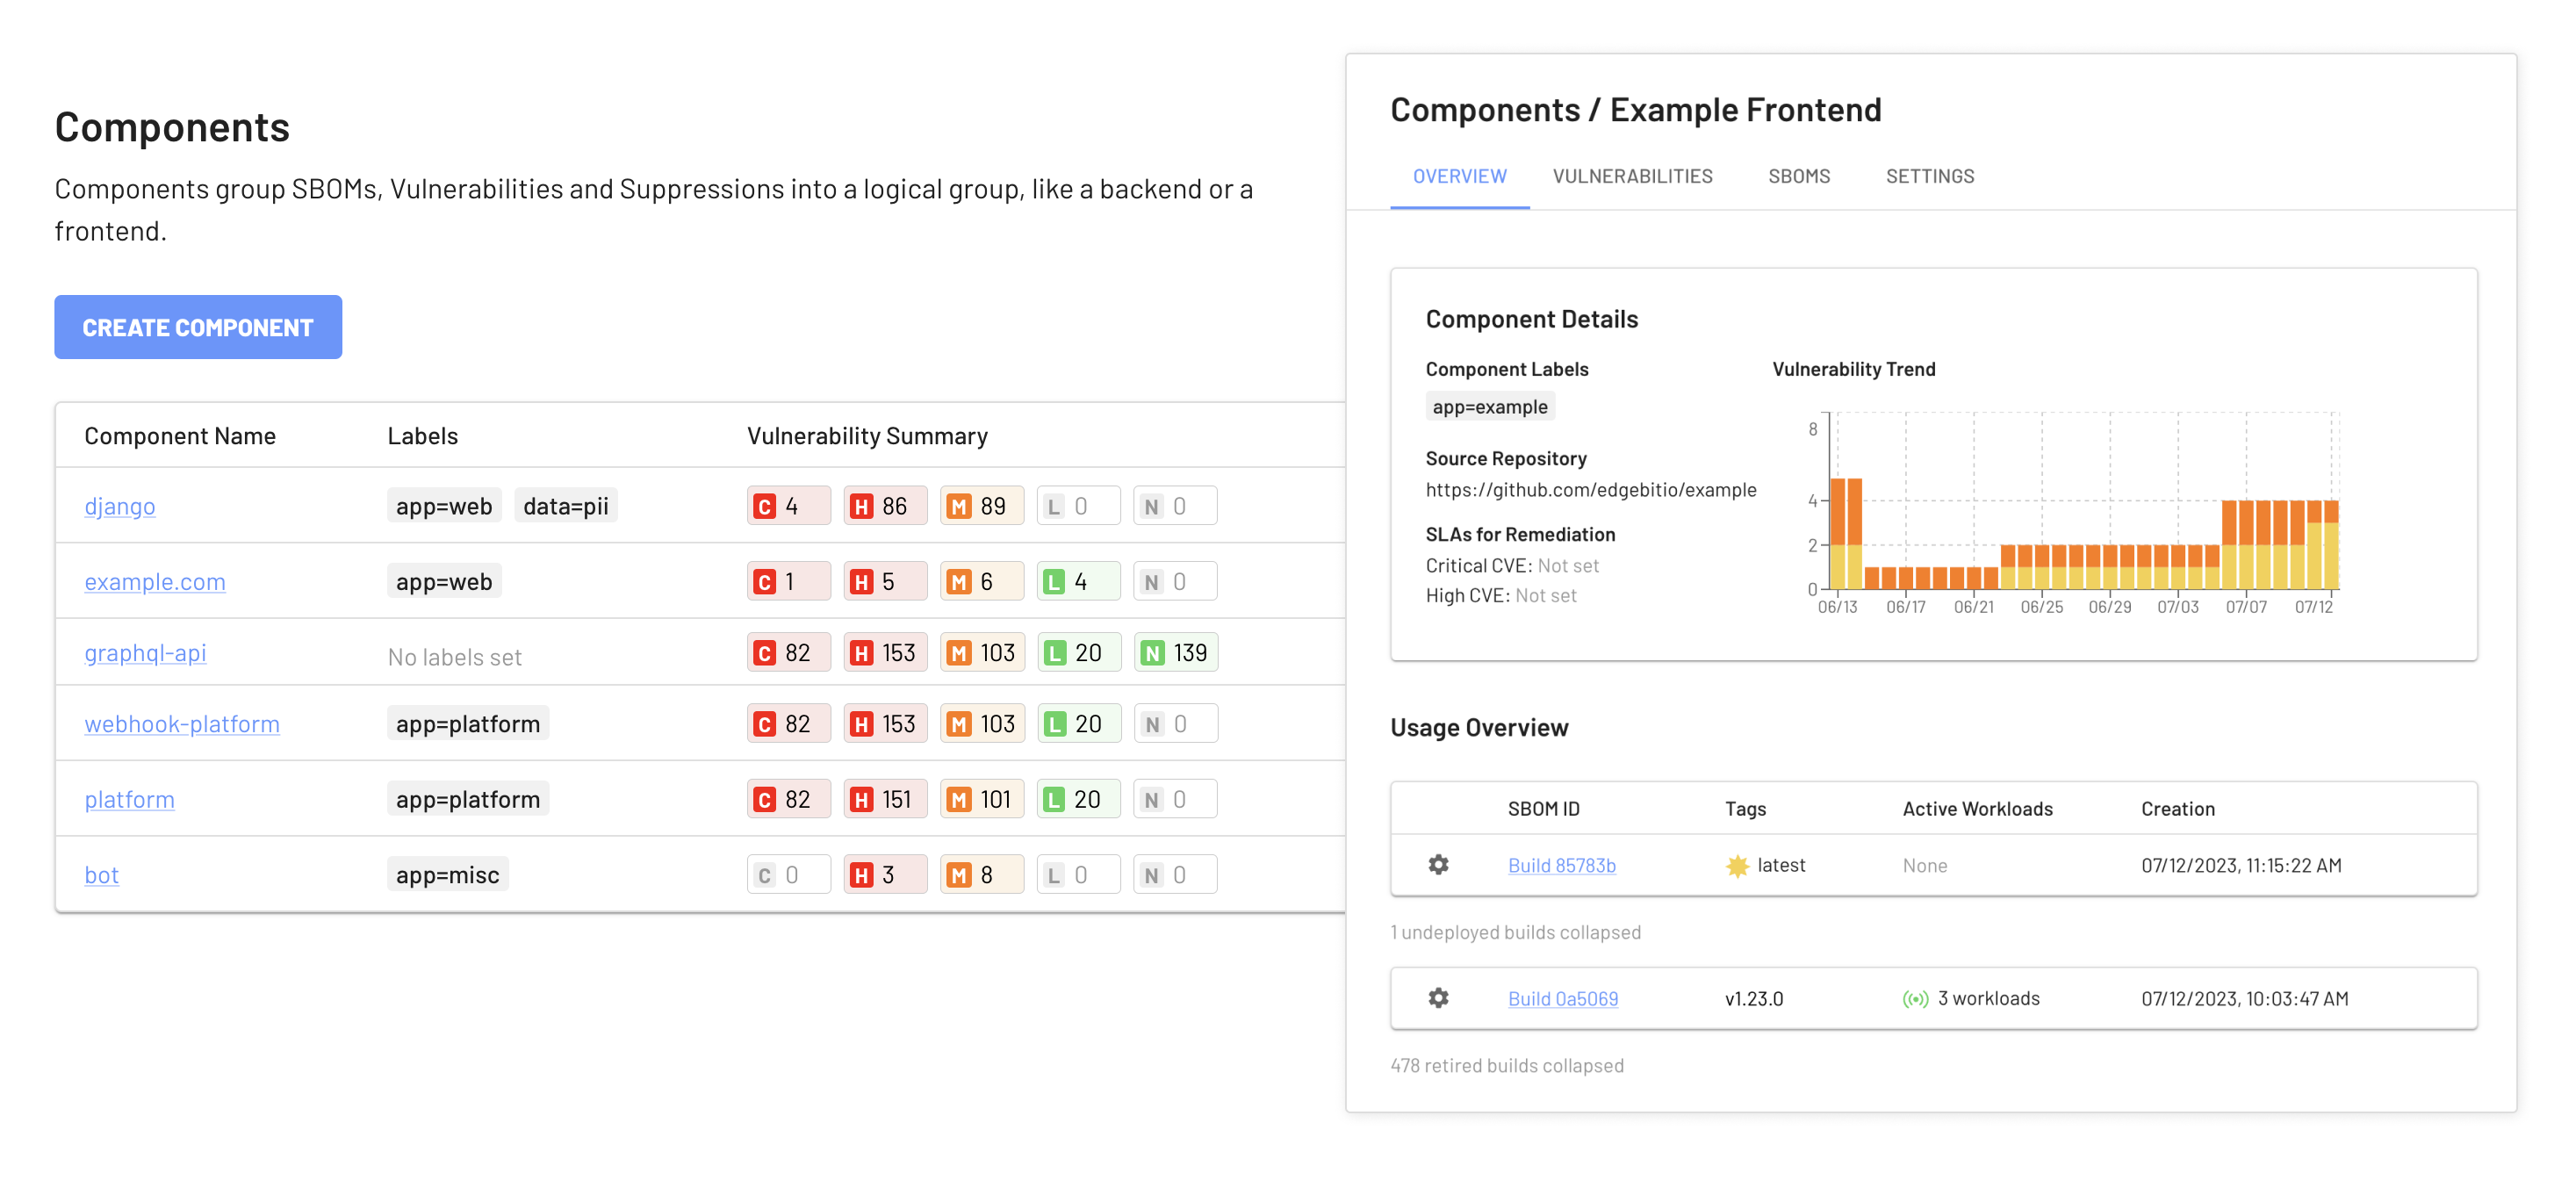This screenshot has height=1180, width=2576.
Task: Click webhook-platform High badge showing 153
Action: (x=885, y=723)
